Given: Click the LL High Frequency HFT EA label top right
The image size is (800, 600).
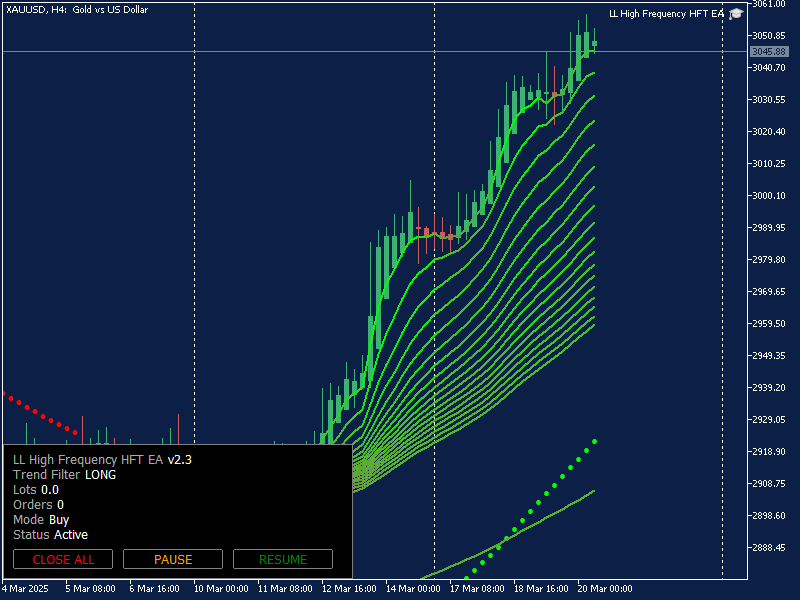Looking at the screenshot, I should (x=666, y=14).
